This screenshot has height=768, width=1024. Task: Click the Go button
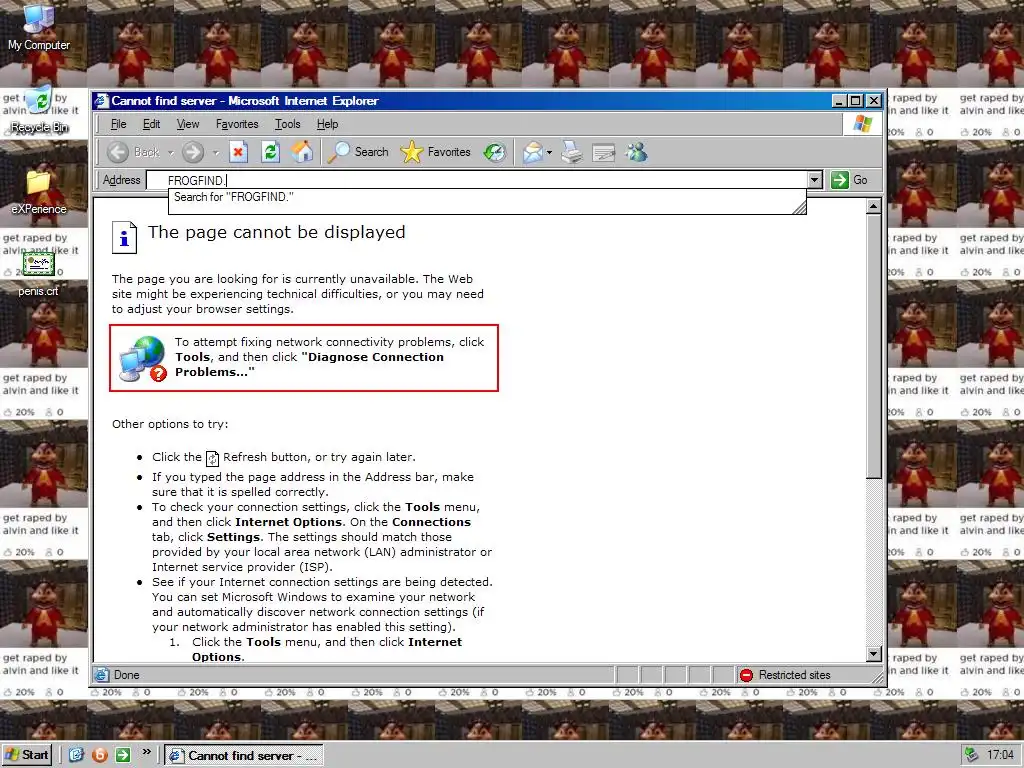coord(849,180)
